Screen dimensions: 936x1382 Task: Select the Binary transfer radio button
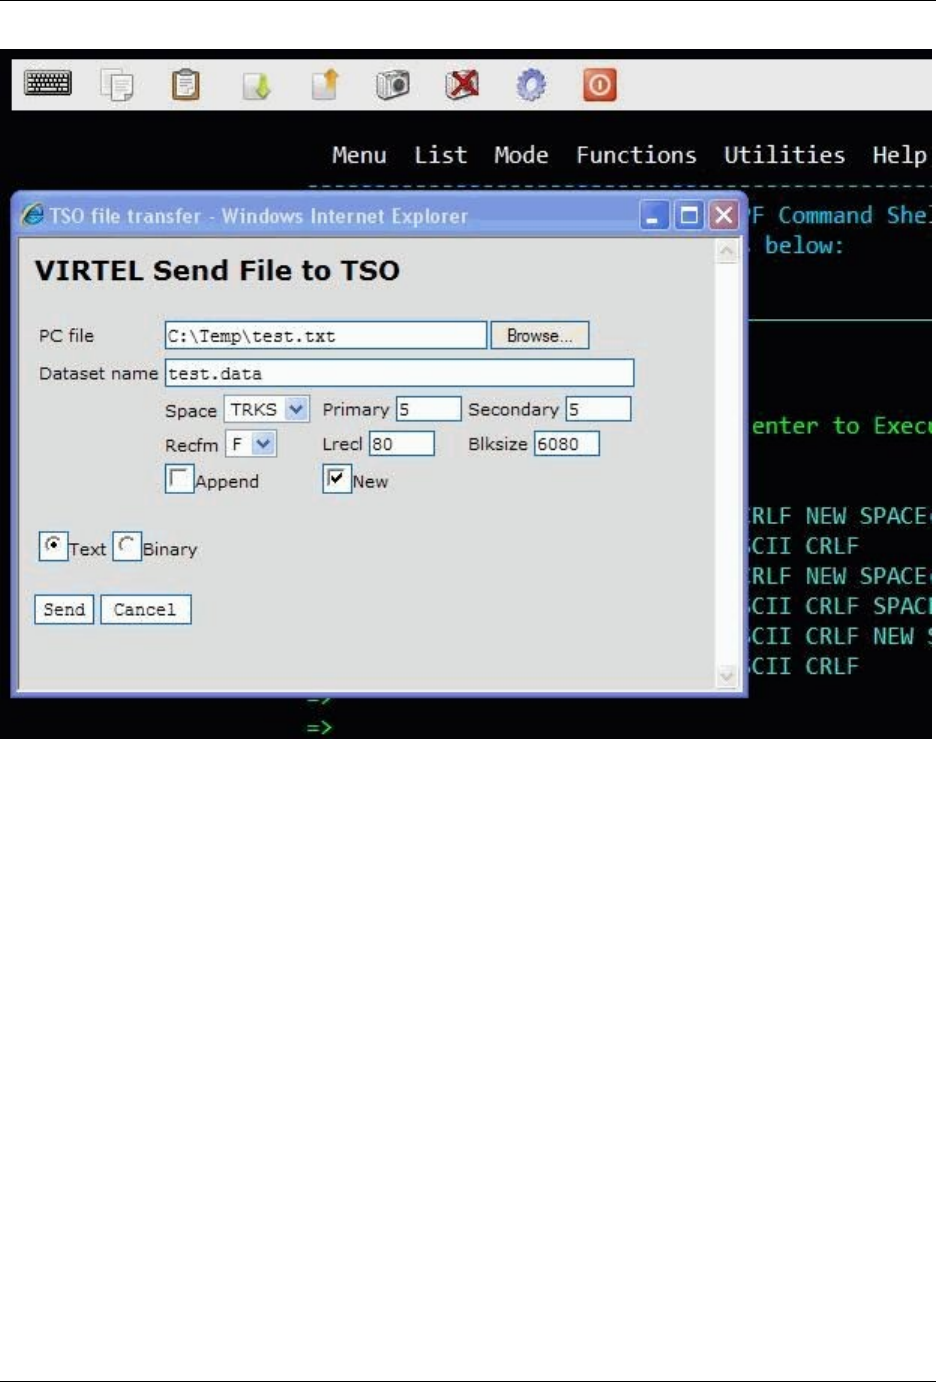click(126, 546)
